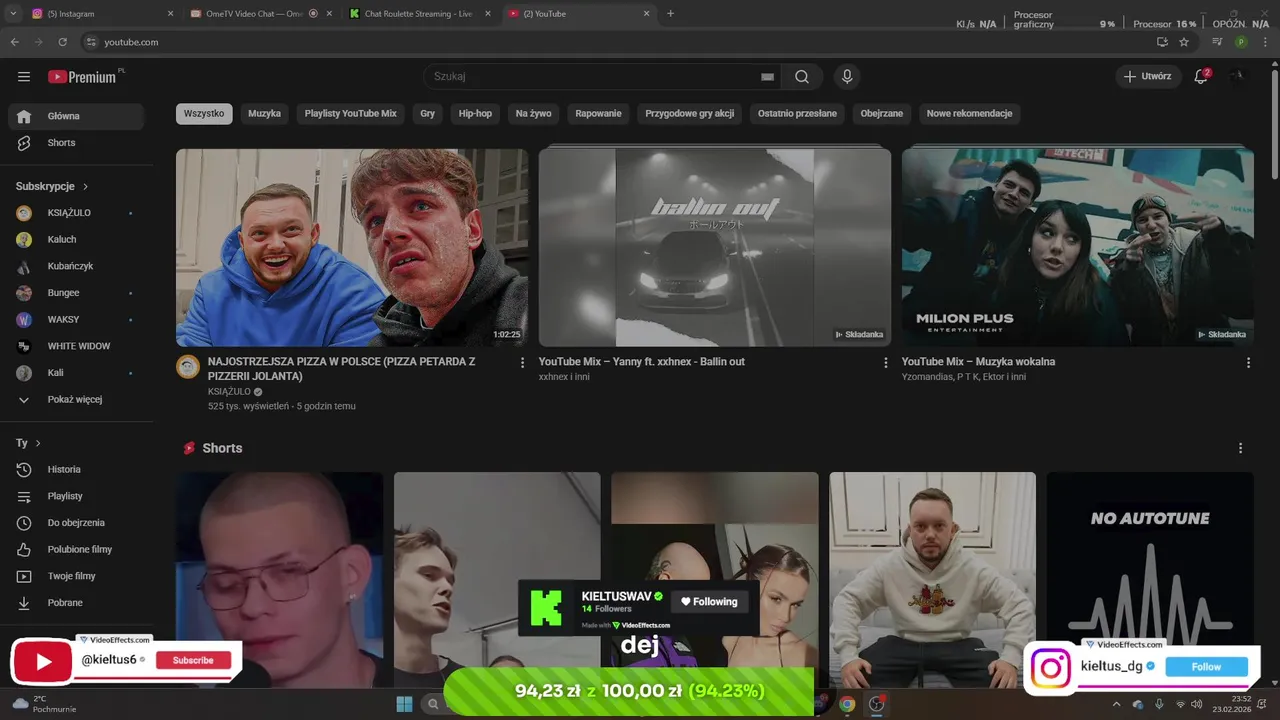The width and height of the screenshot is (1280, 720).
Task: Click the Główna home icon
Action: [24, 116]
